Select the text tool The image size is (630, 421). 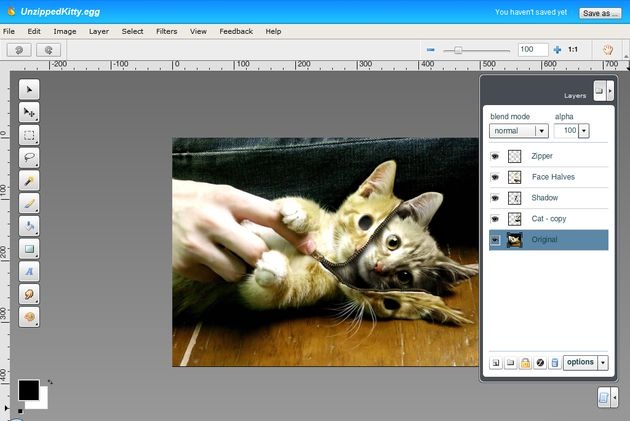(x=29, y=272)
